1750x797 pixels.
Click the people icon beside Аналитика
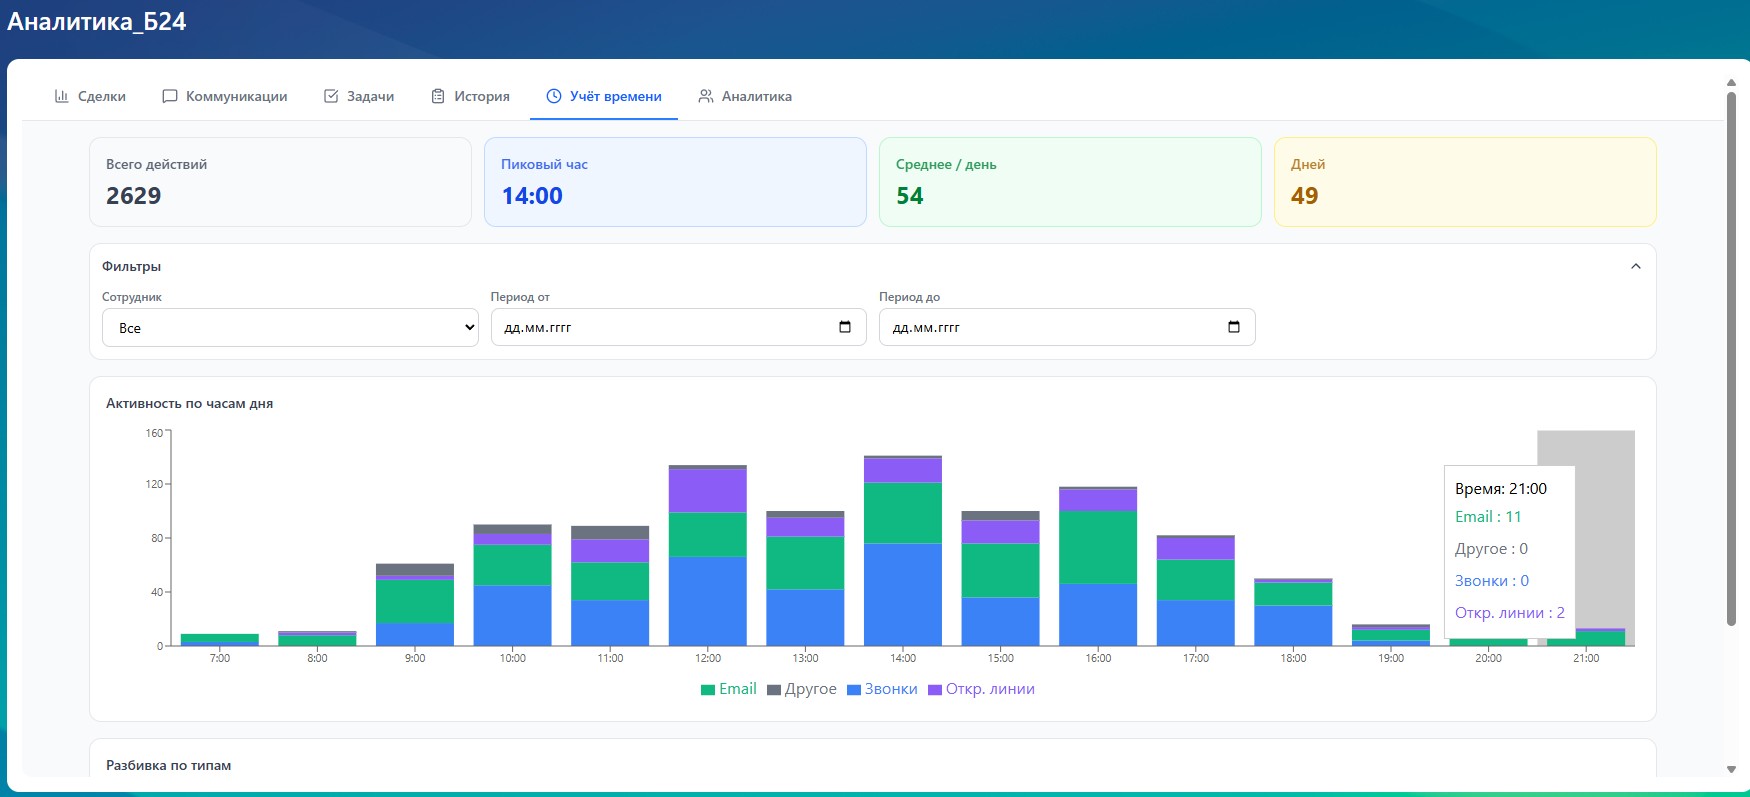coord(706,96)
